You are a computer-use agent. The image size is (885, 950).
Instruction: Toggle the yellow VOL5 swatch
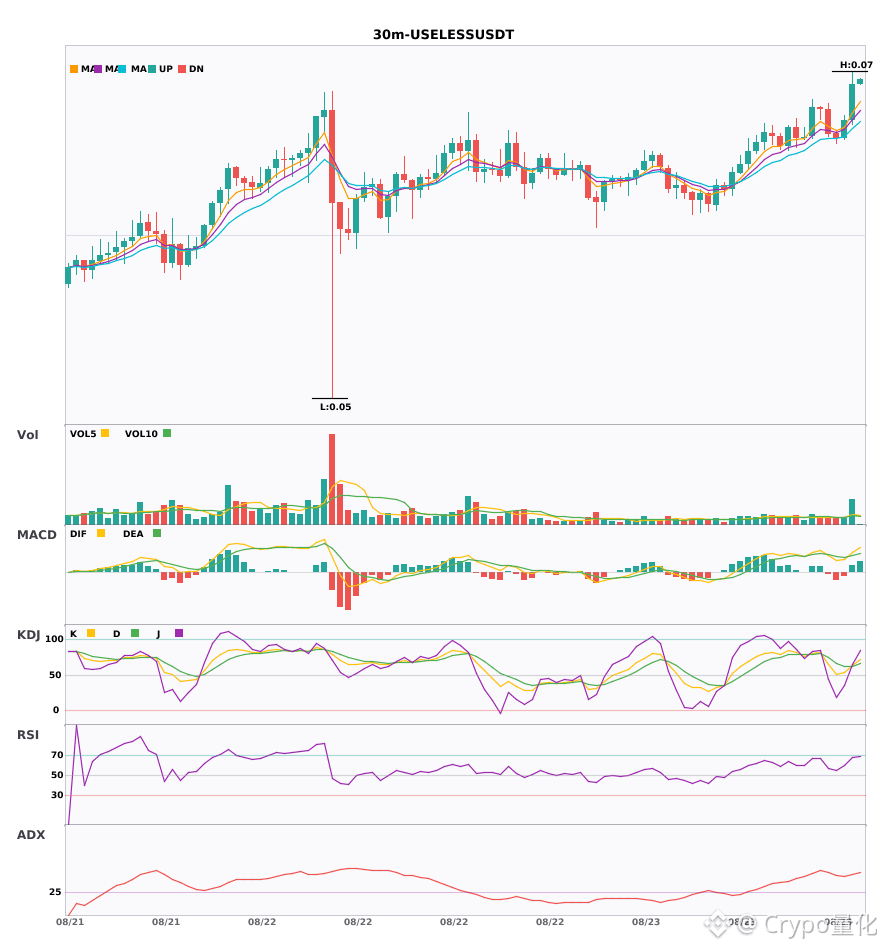pos(105,433)
